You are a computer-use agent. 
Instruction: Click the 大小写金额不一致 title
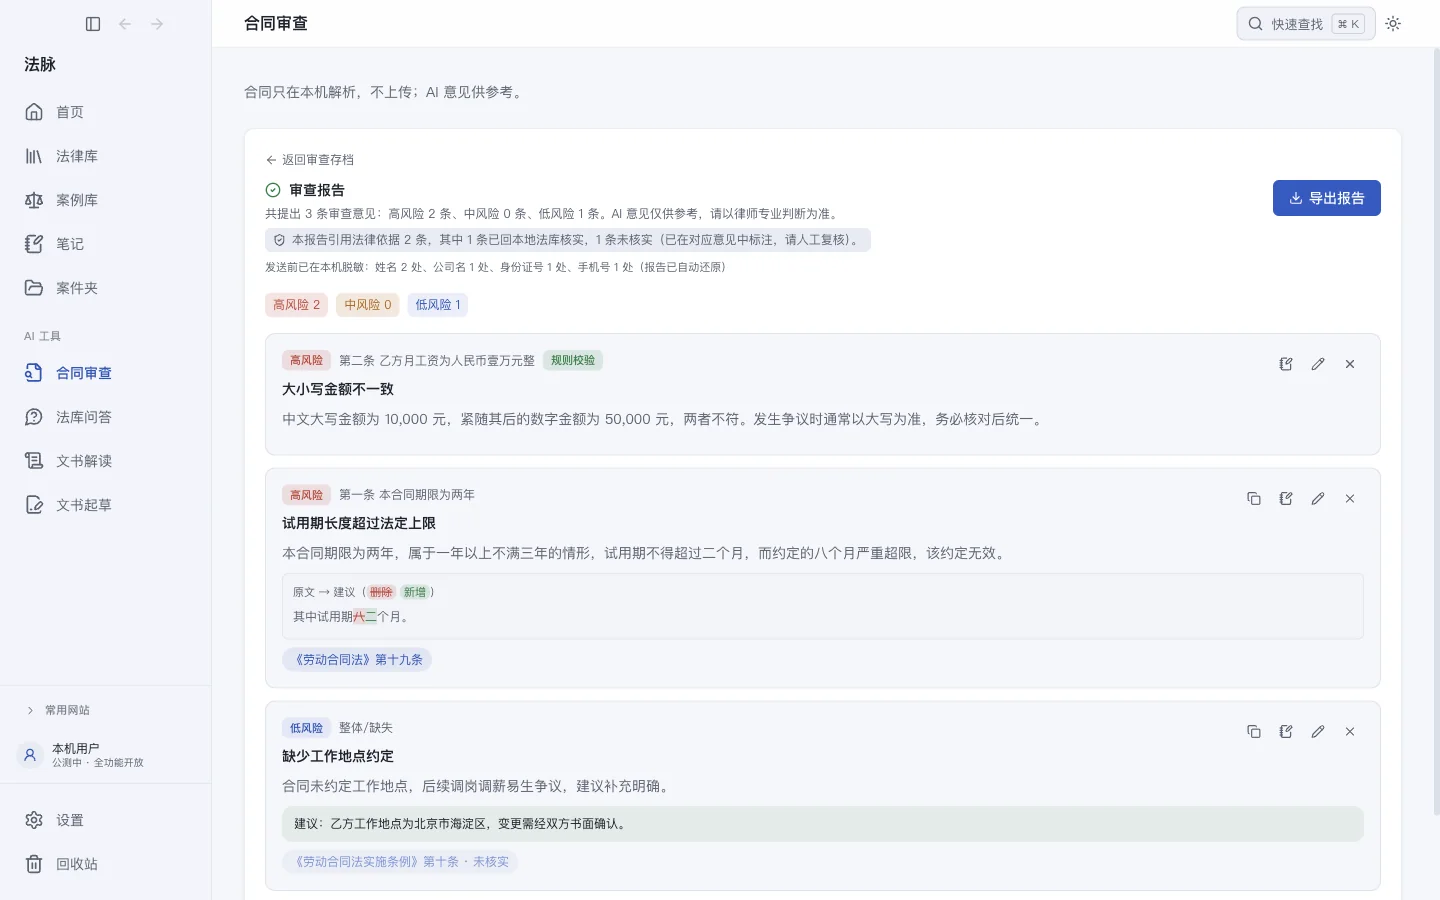[x=338, y=389]
